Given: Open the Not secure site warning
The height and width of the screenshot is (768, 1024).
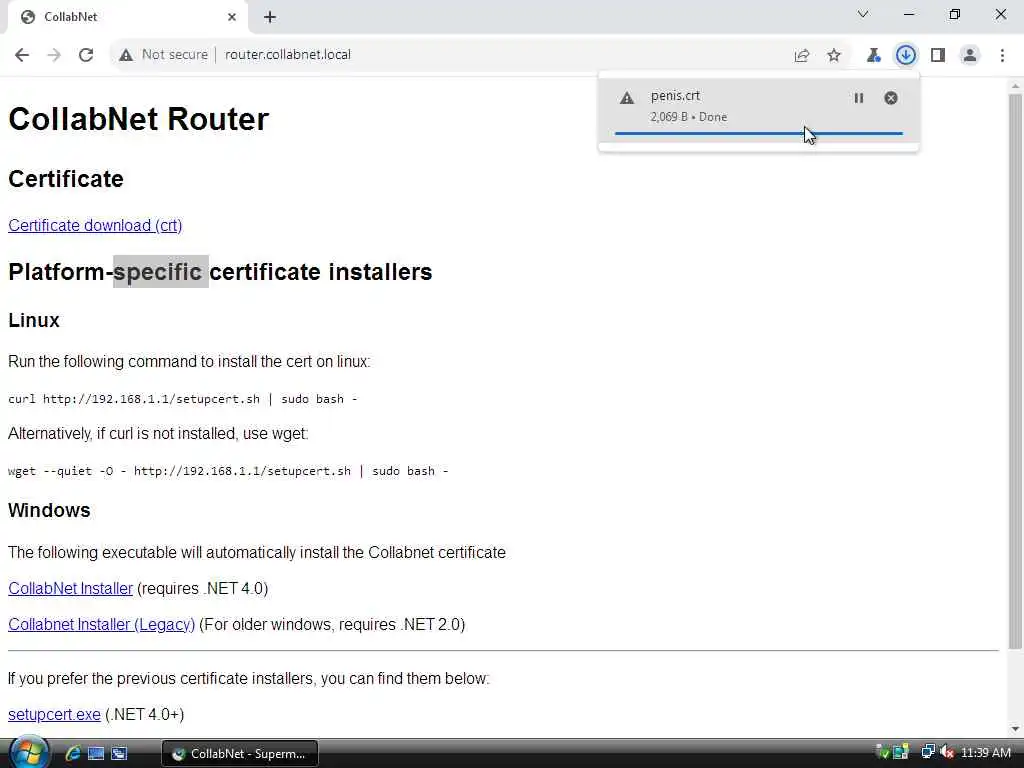Looking at the screenshot, I should [x=163, y=55].
